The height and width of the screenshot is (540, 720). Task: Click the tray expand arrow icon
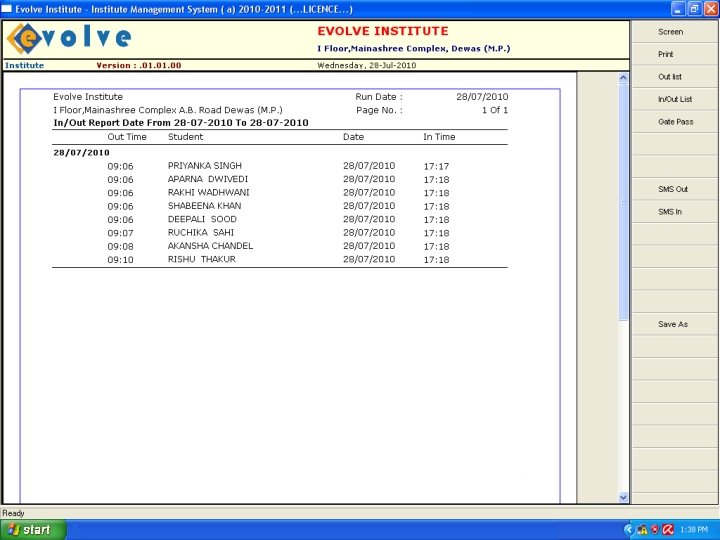[629, 530]
